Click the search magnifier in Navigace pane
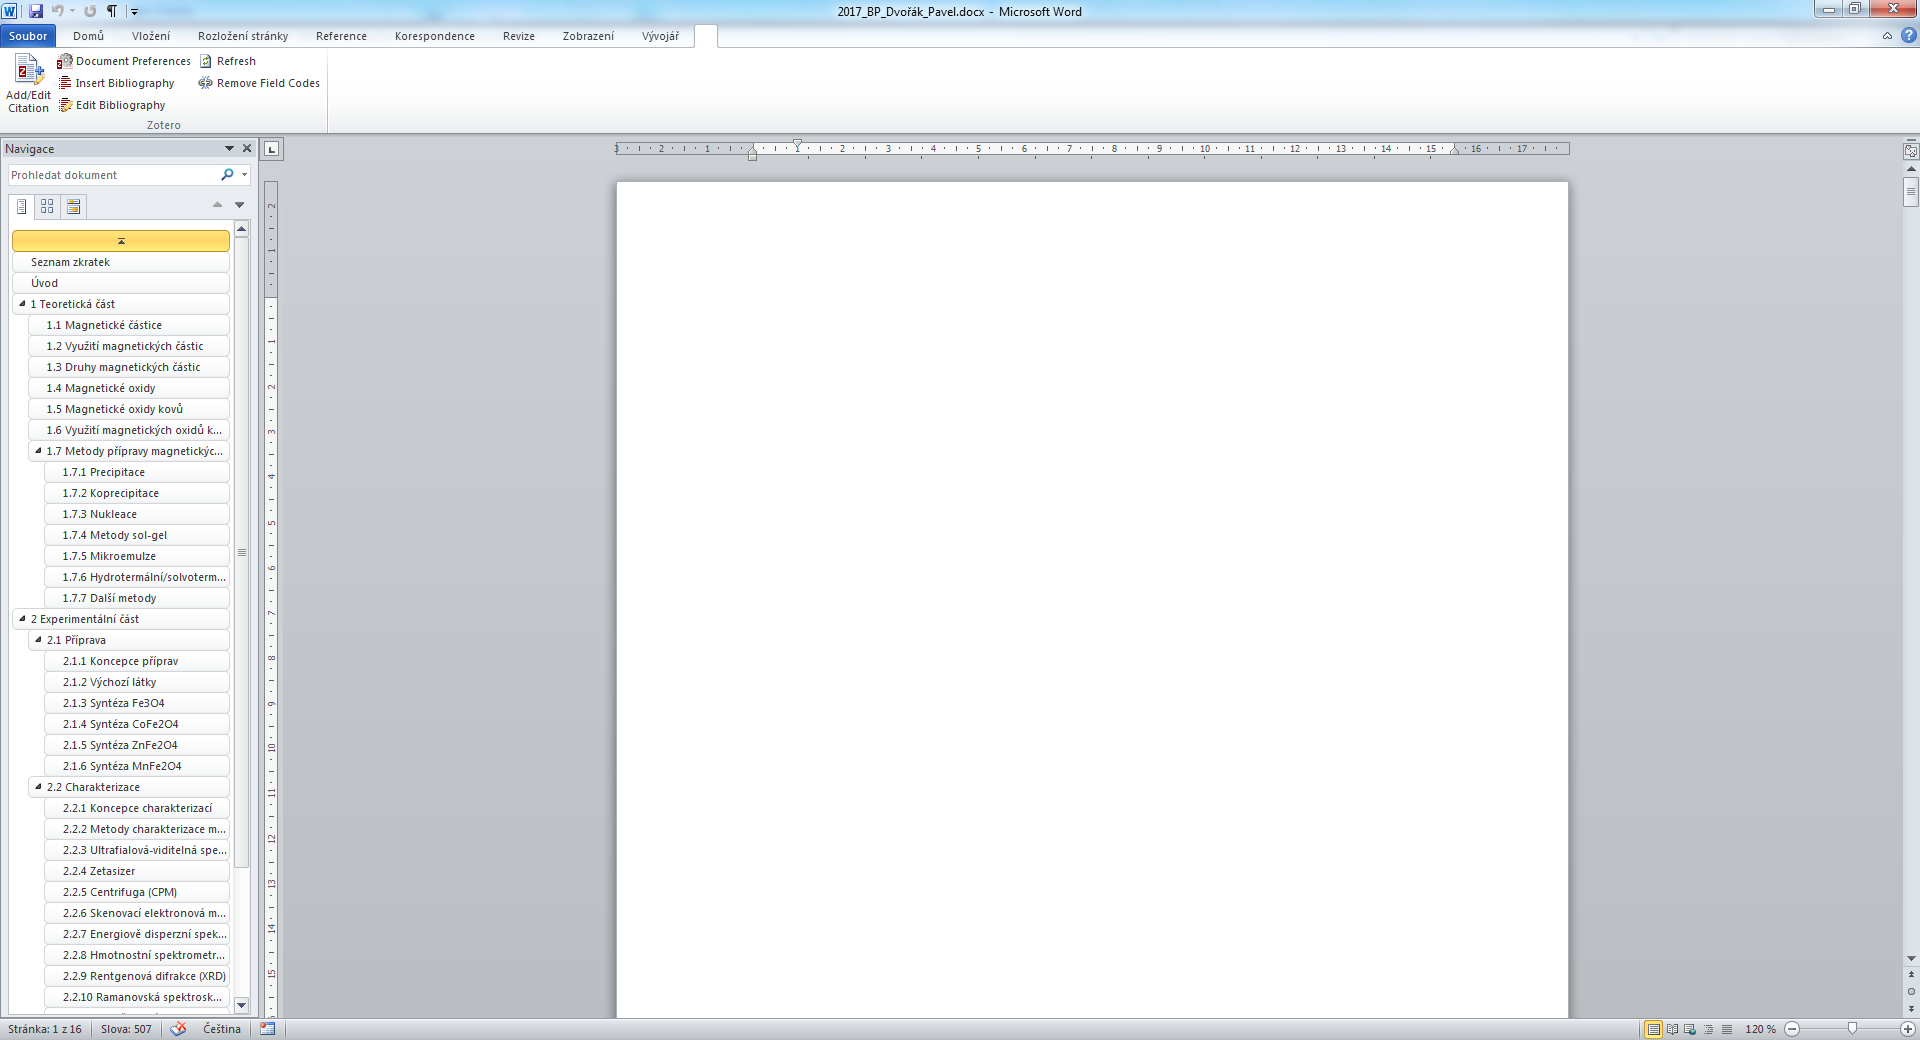Viewport: 1920px width, 1040px height. coord(227,175)
